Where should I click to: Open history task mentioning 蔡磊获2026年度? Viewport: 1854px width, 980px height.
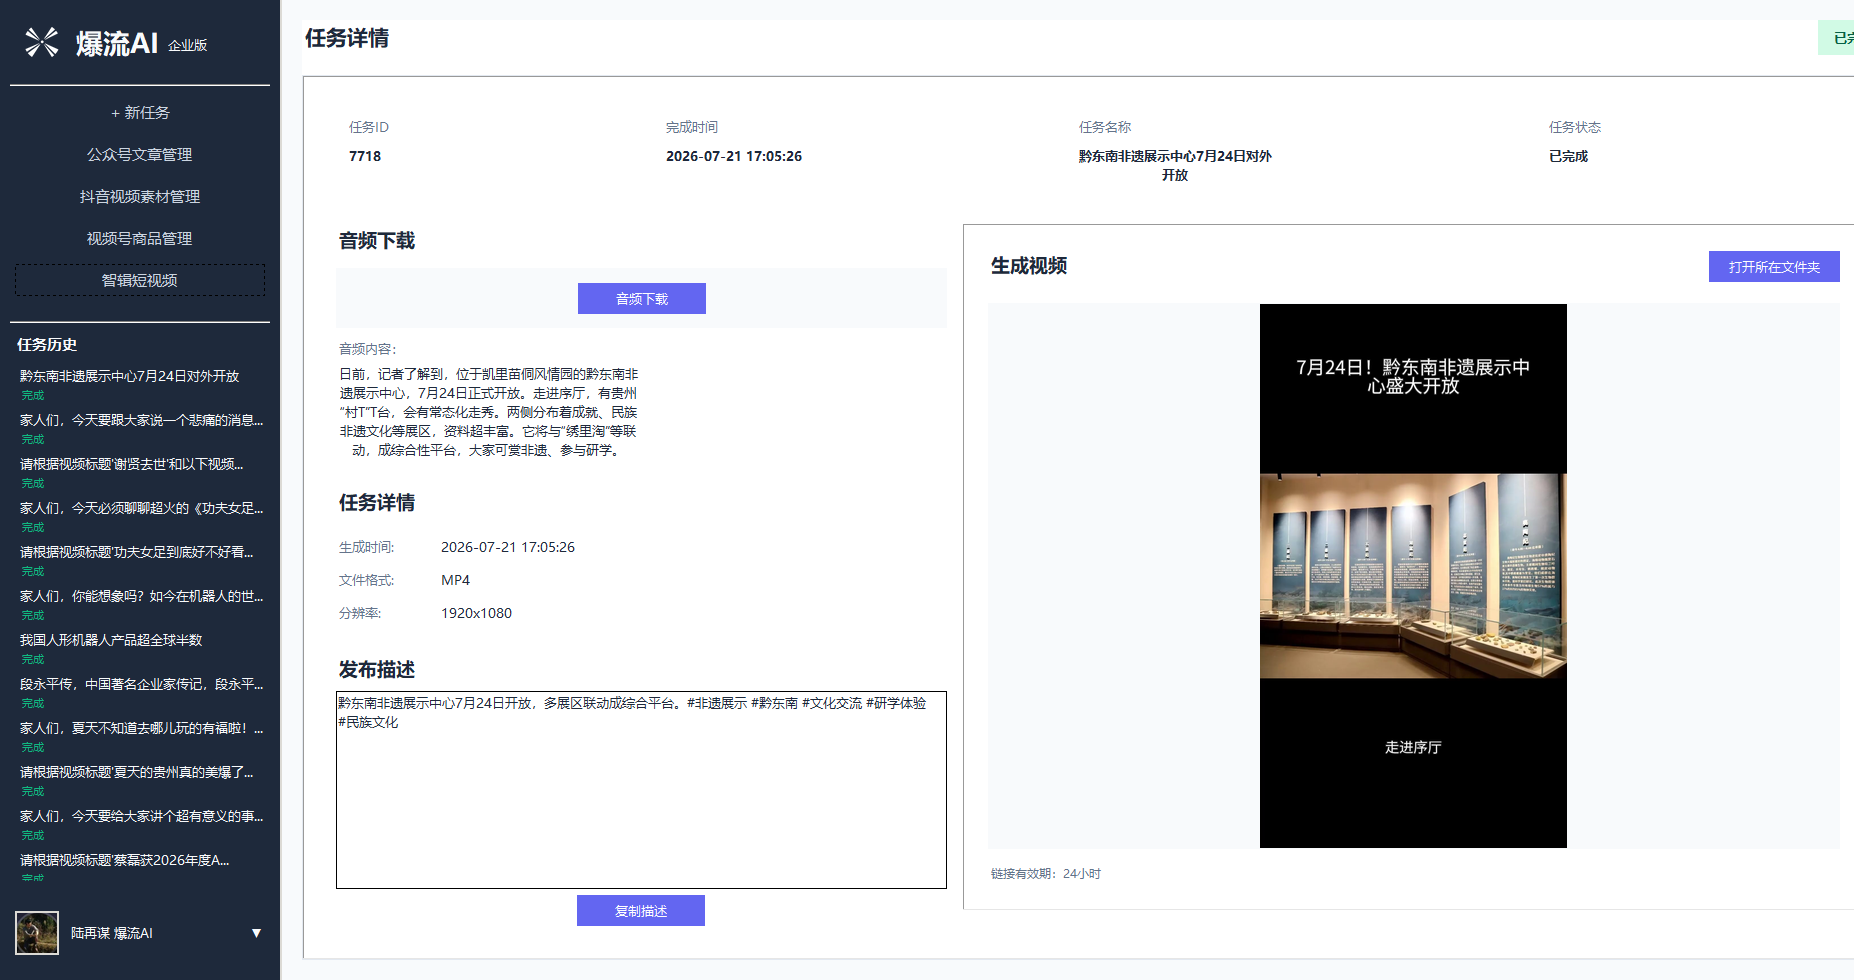(125, 860)
